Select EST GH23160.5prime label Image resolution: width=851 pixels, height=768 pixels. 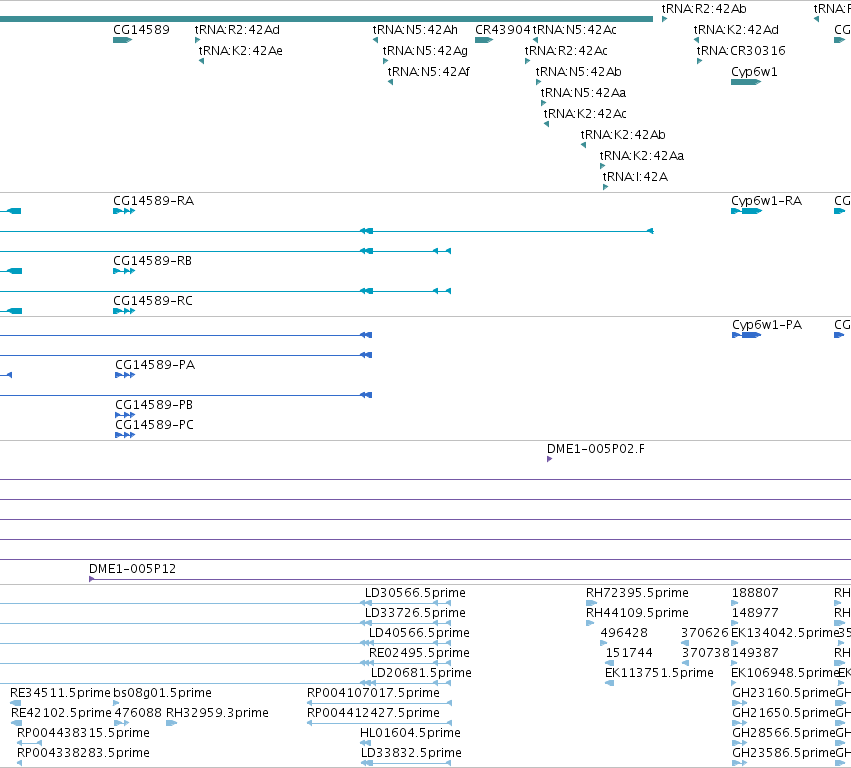[x=783, y=694]
